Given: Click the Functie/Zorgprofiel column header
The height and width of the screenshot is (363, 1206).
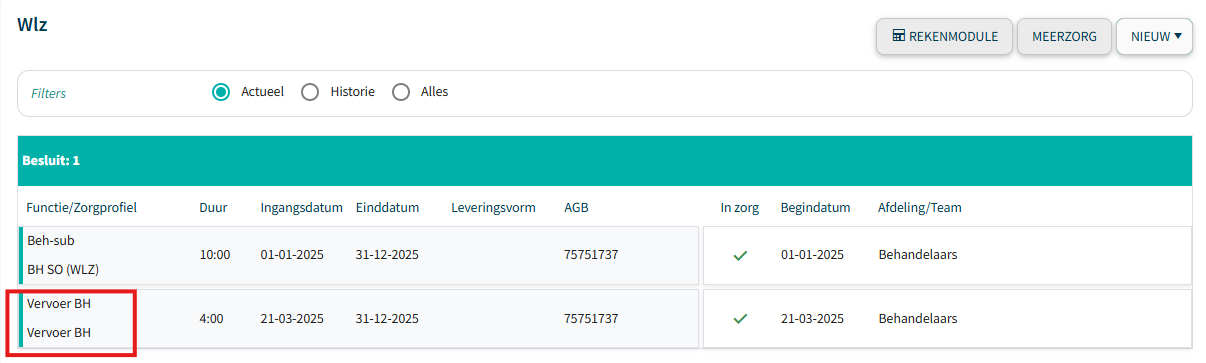Looking at the screenshot, I should tap(82, 208).
